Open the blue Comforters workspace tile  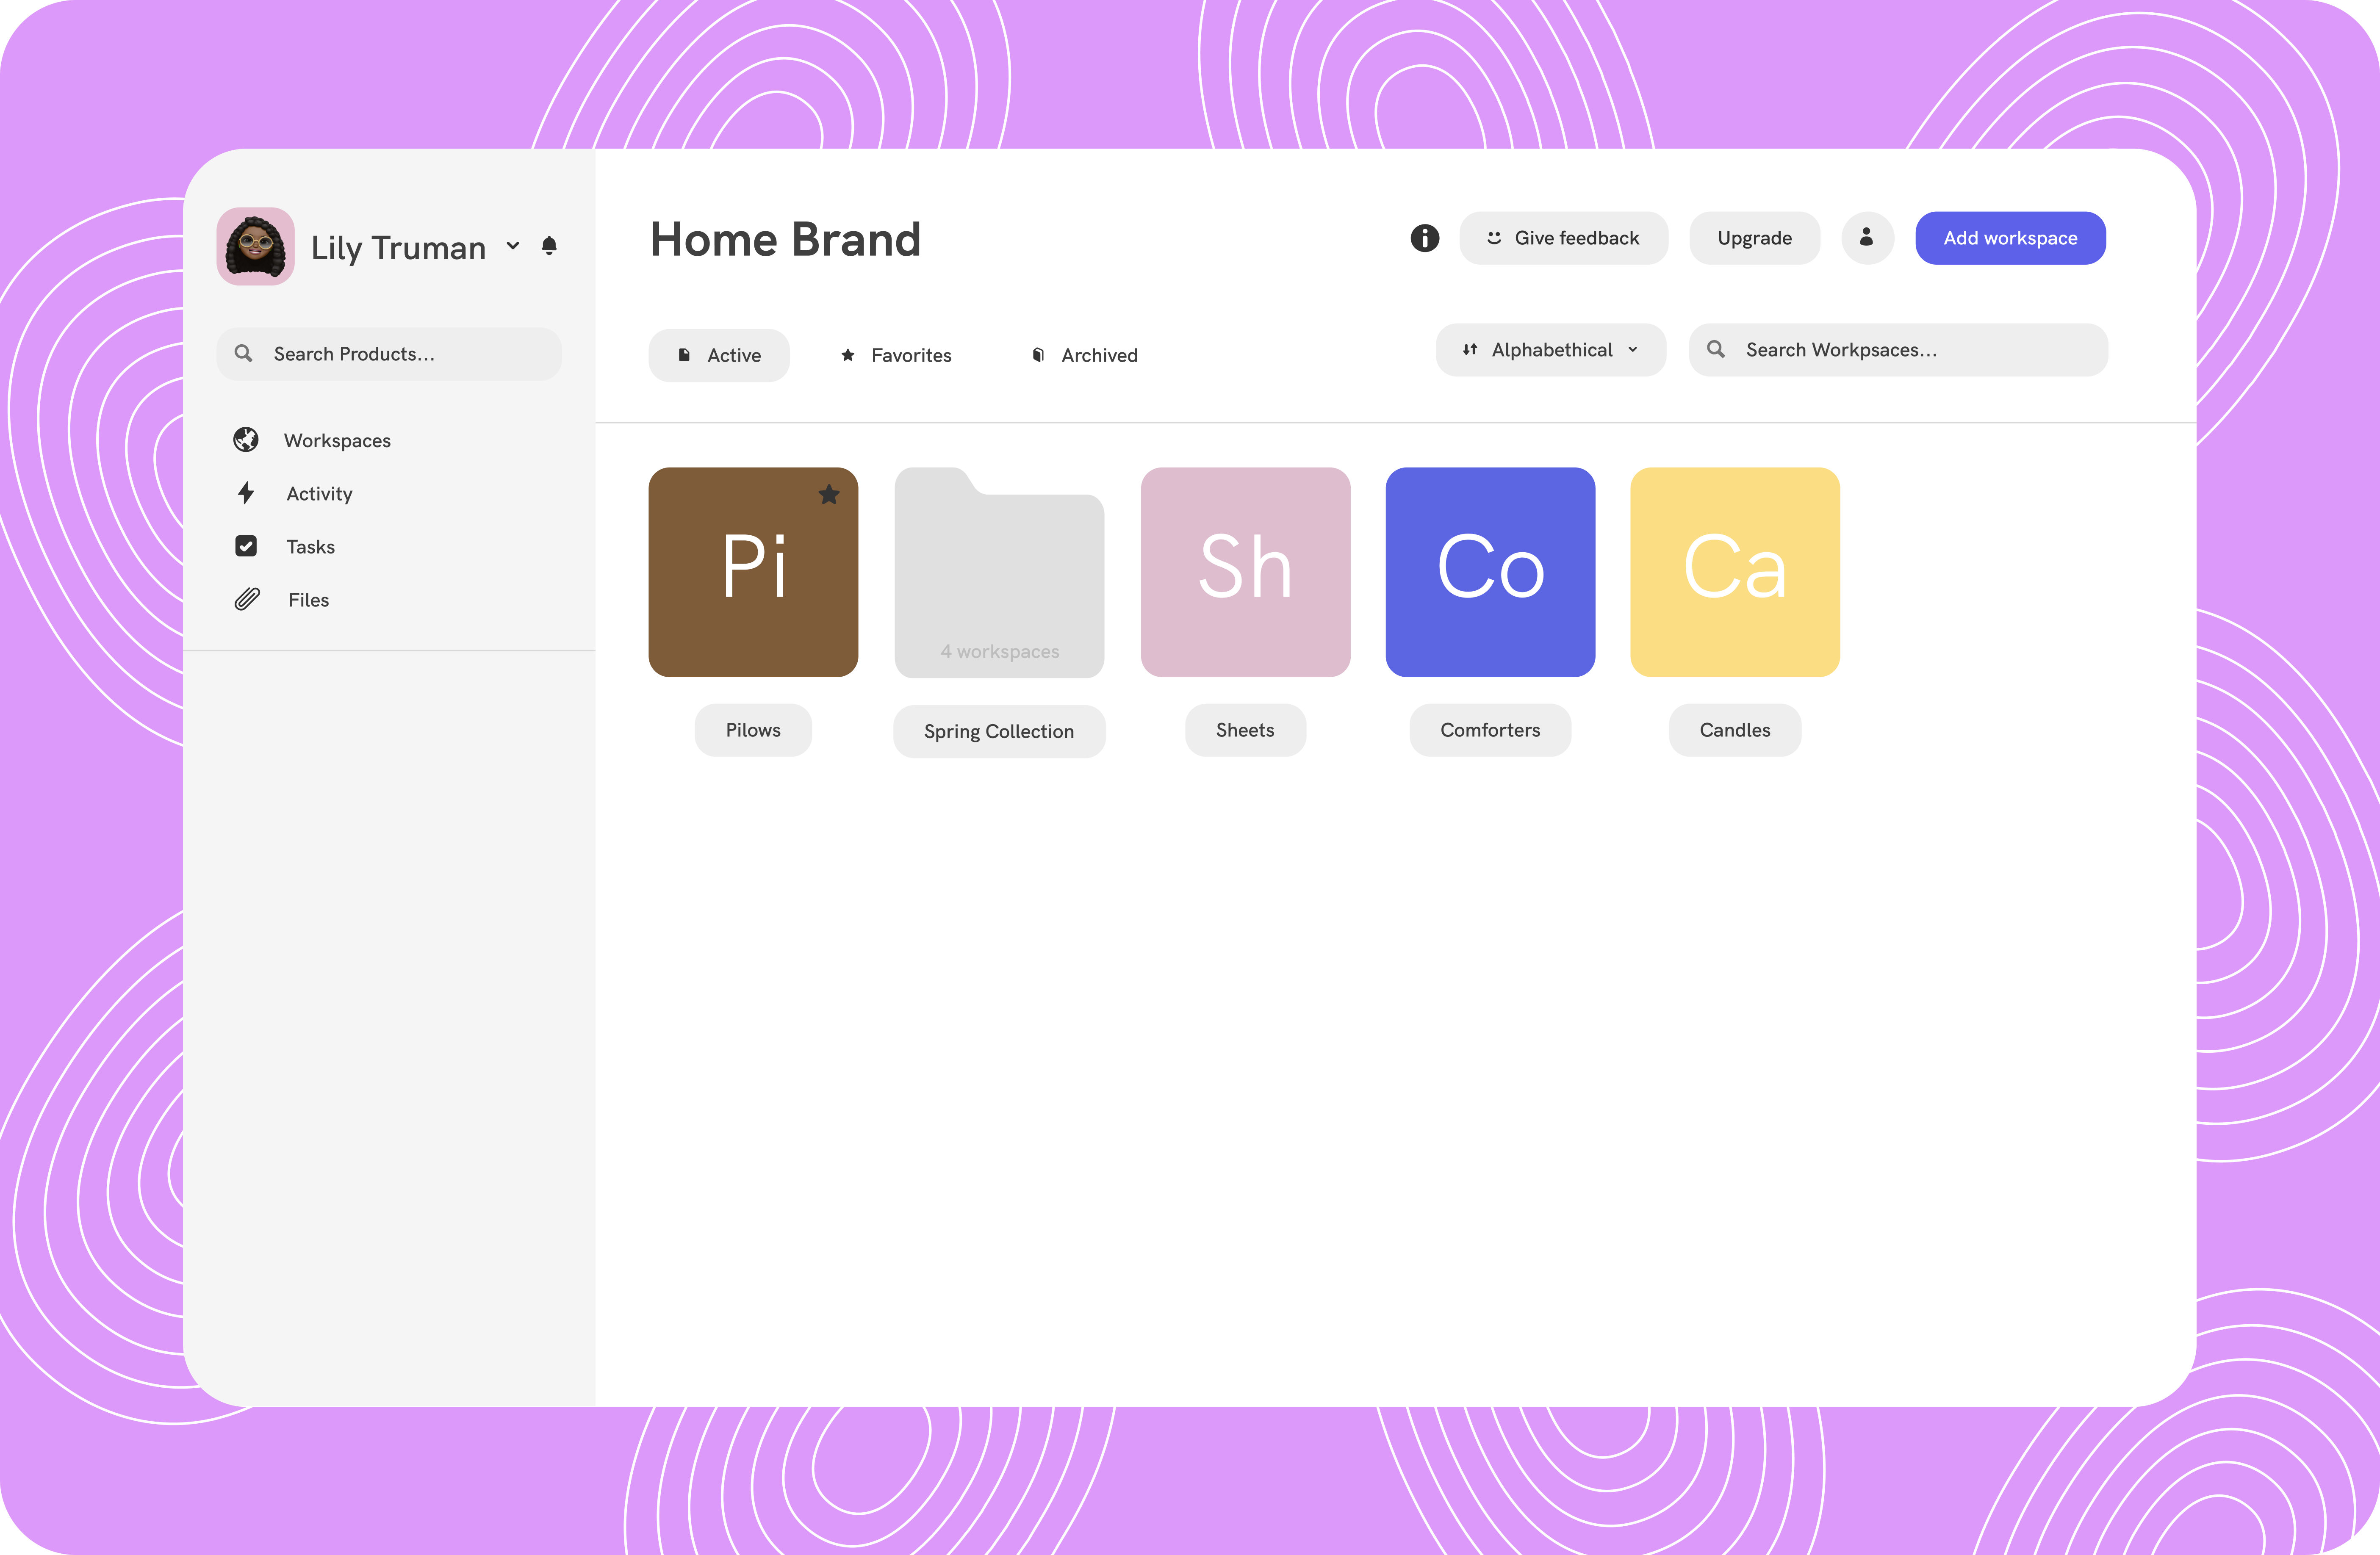click(1490, 572)
